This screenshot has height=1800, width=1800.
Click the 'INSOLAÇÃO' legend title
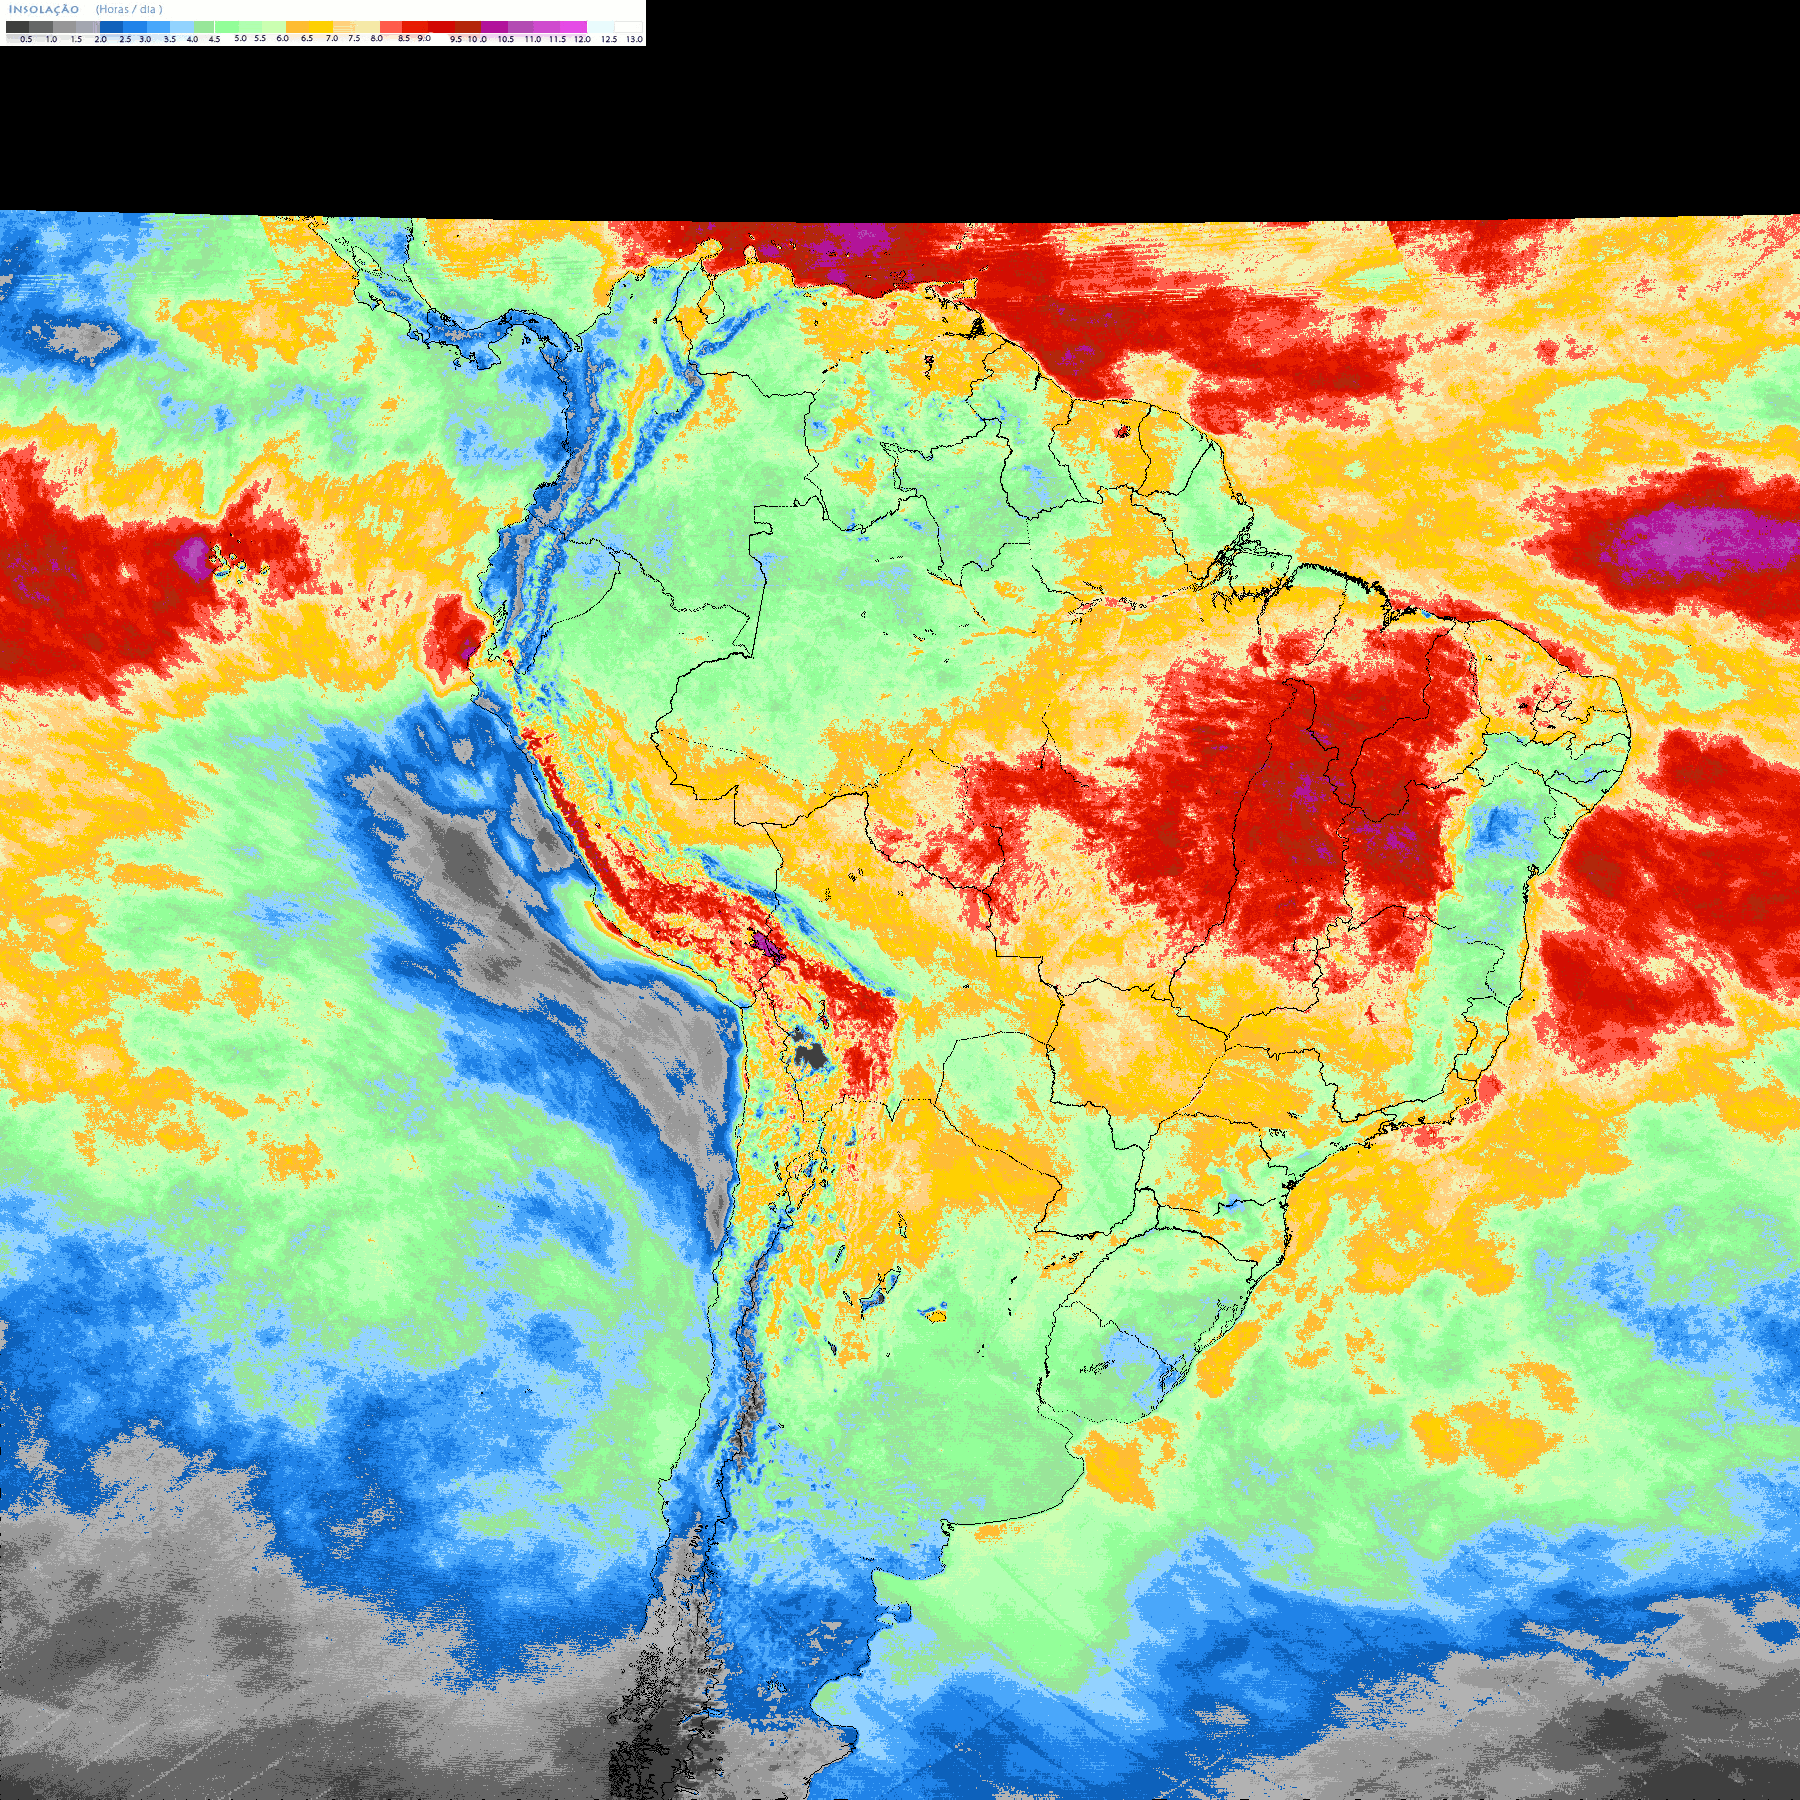pyautogui.click(x=44, y=9)
